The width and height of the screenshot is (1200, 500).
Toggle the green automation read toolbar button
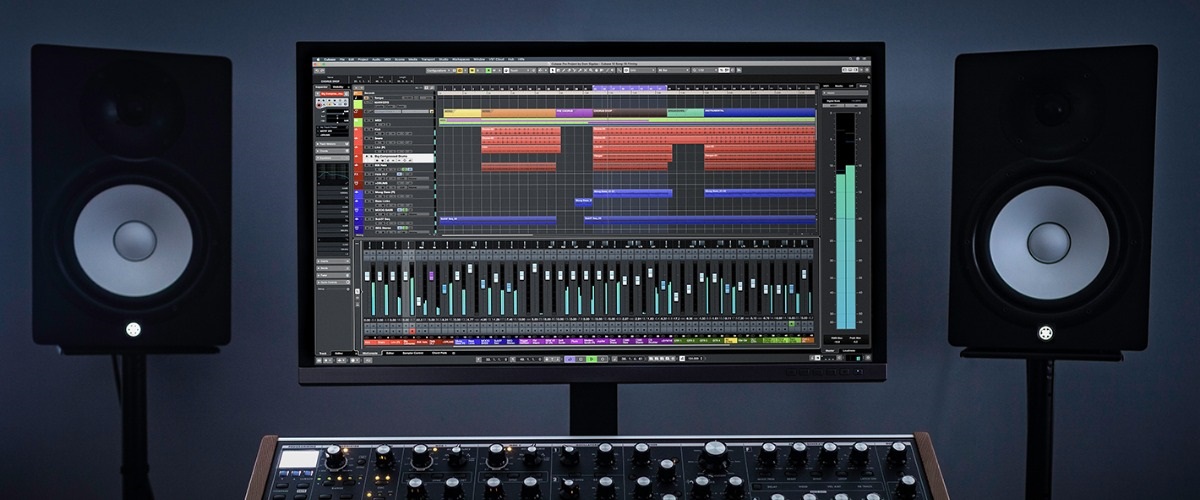coord(489,70)
